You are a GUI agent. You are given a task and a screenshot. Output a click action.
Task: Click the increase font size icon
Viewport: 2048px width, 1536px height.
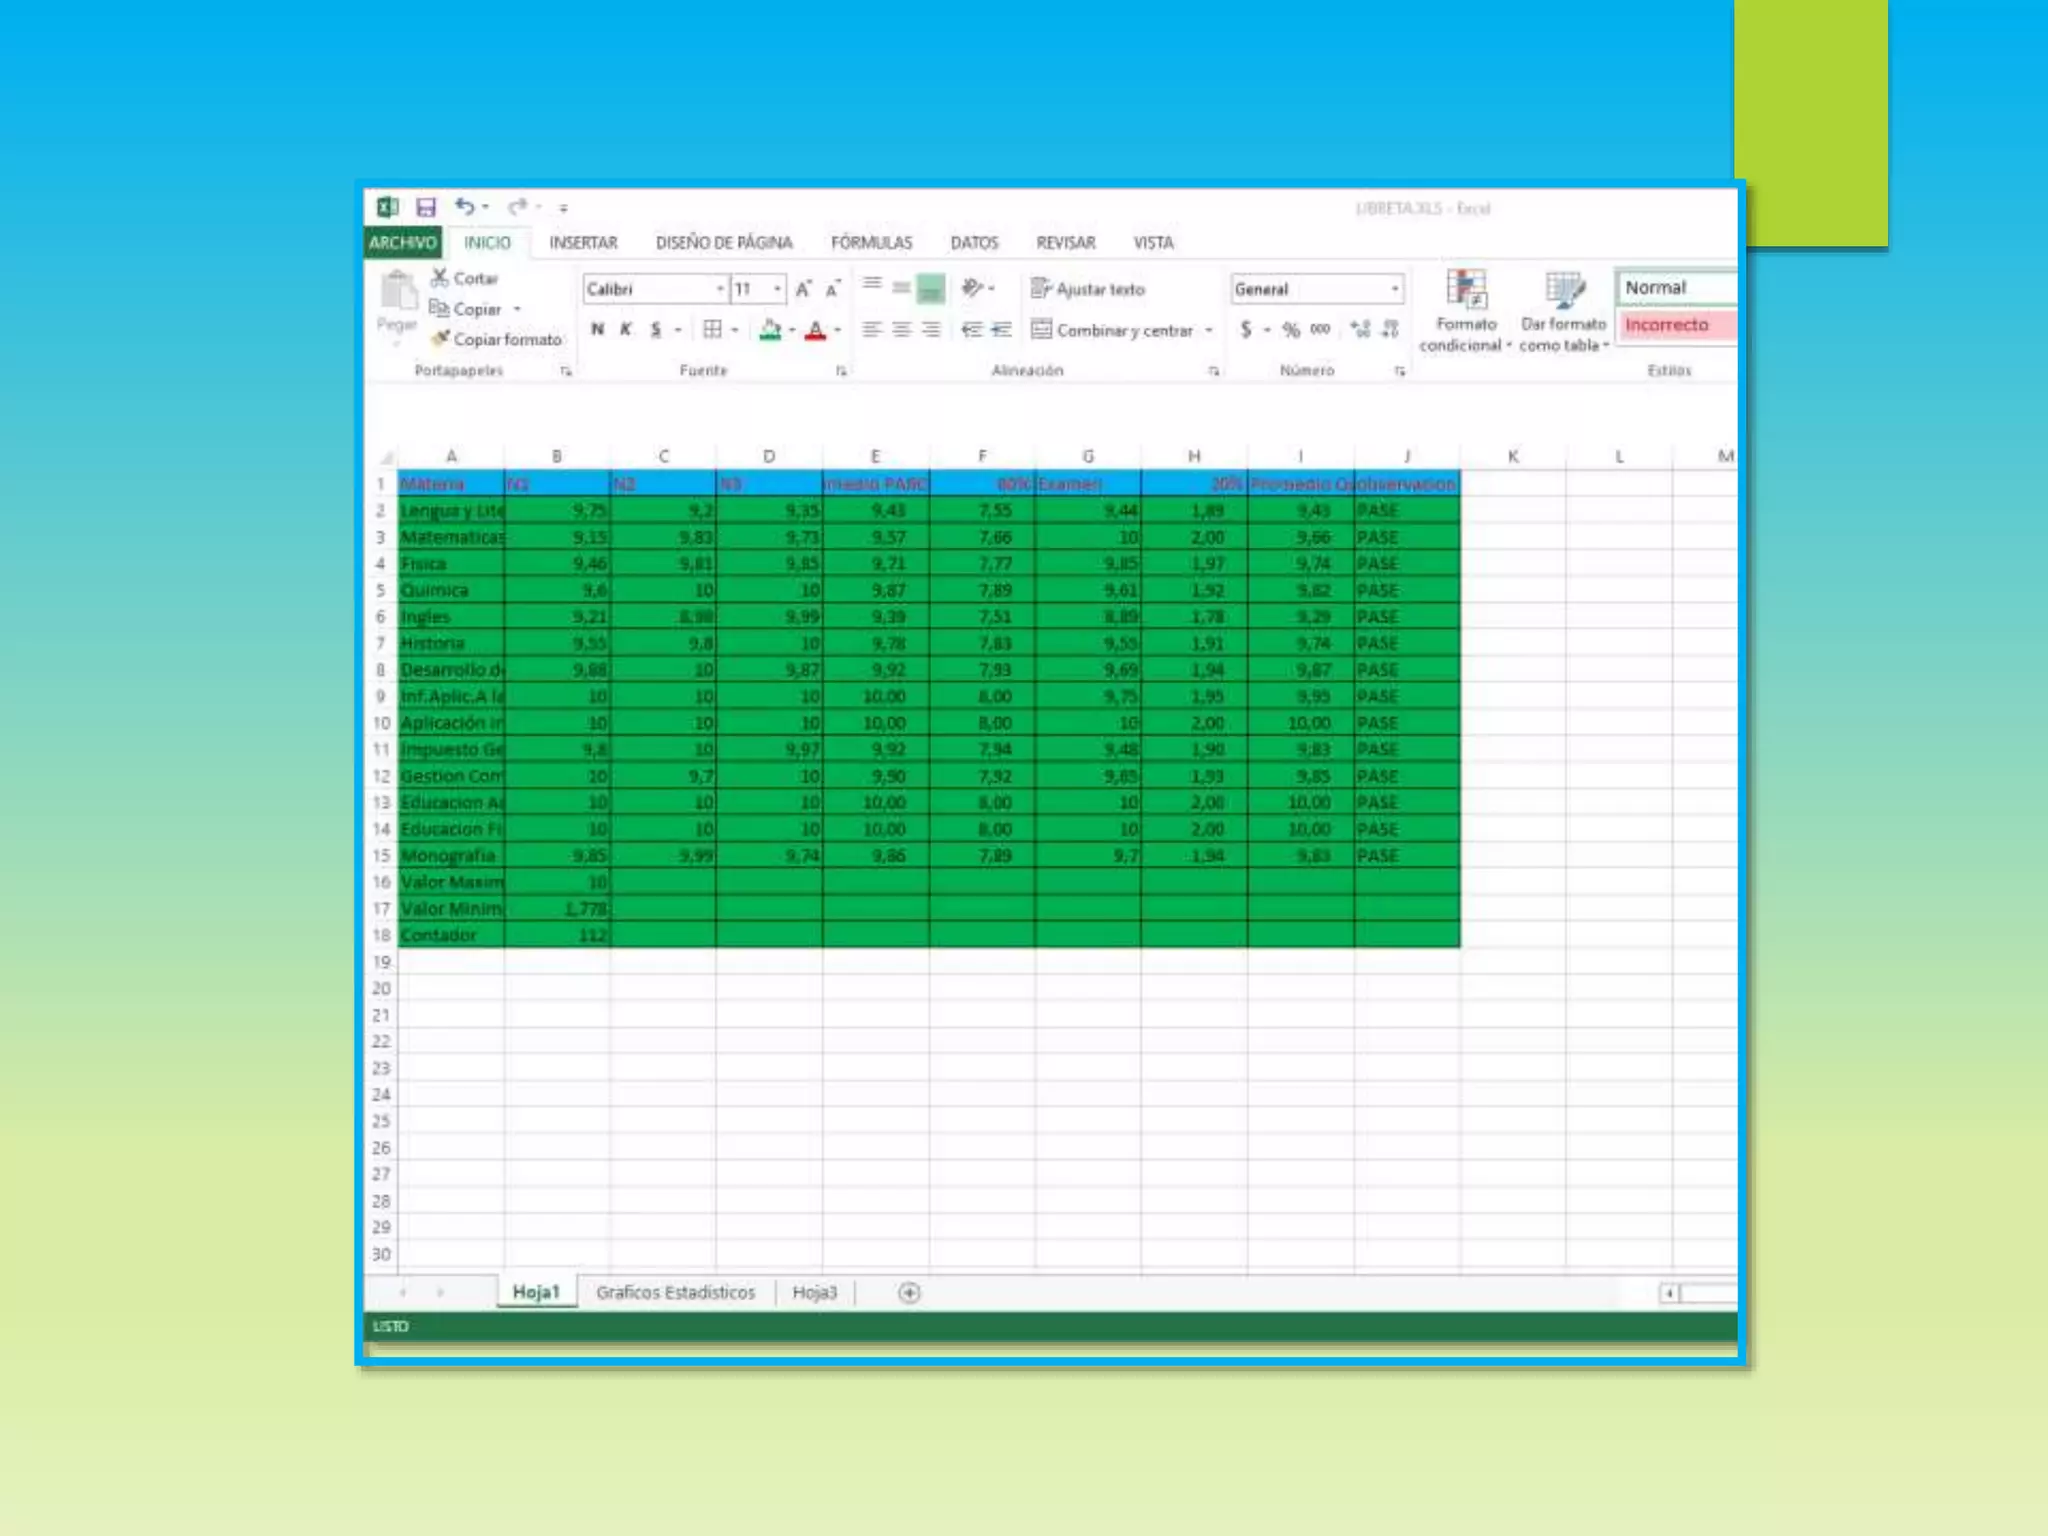803,289
